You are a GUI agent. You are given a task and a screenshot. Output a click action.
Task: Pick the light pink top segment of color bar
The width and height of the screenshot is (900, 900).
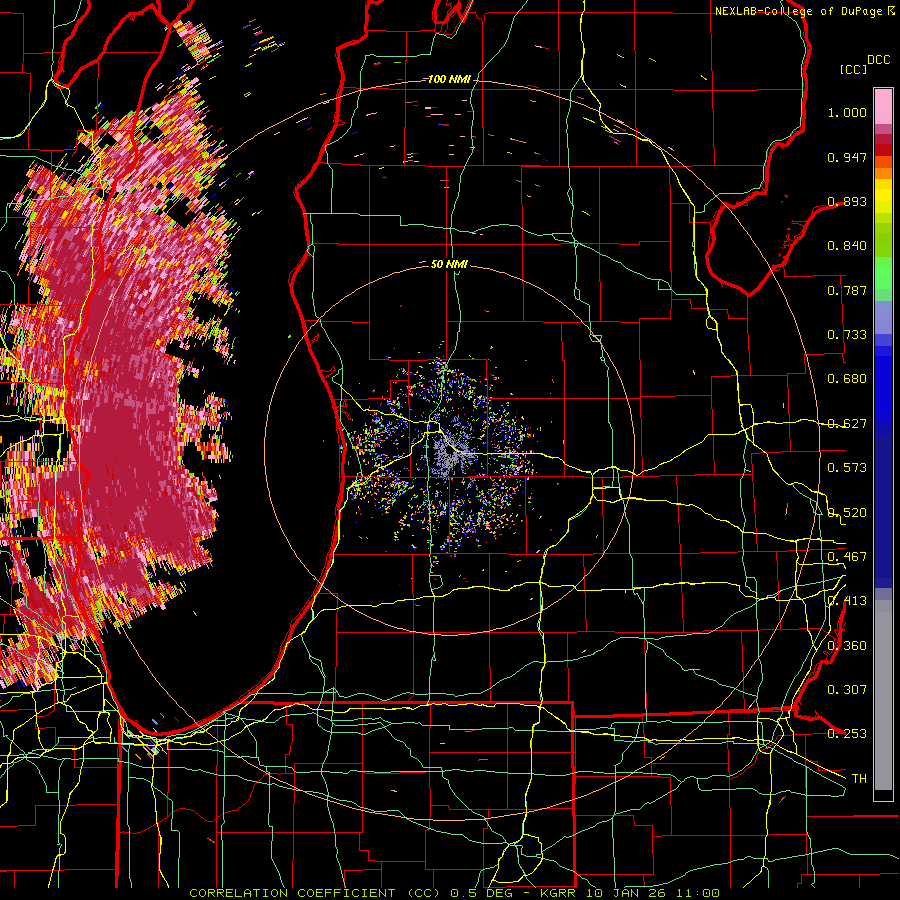[x=883, y=106]
